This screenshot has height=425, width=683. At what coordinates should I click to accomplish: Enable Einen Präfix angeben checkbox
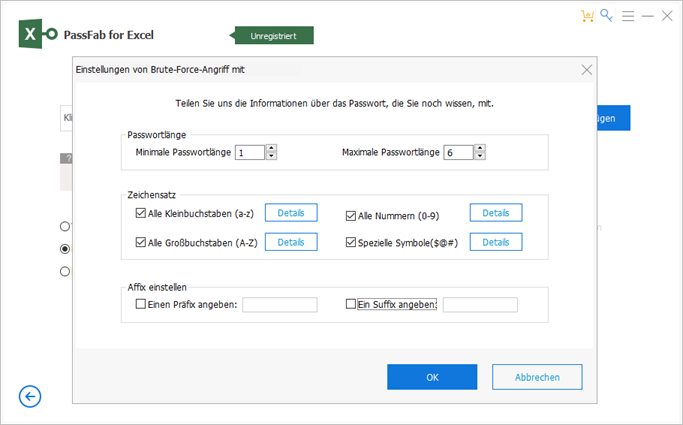click(140, 304)
